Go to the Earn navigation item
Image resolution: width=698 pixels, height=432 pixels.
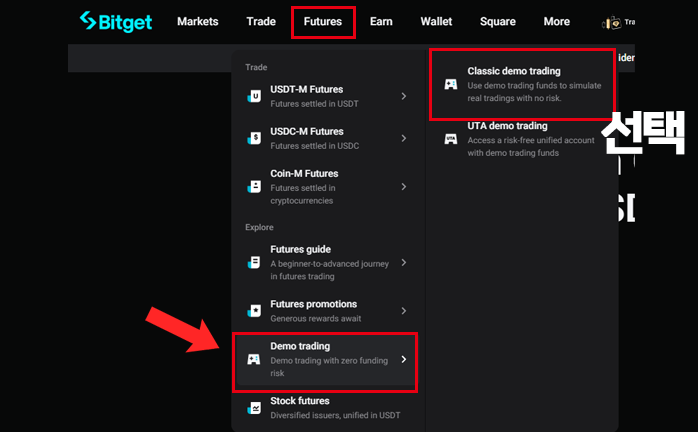coord(381,22)
